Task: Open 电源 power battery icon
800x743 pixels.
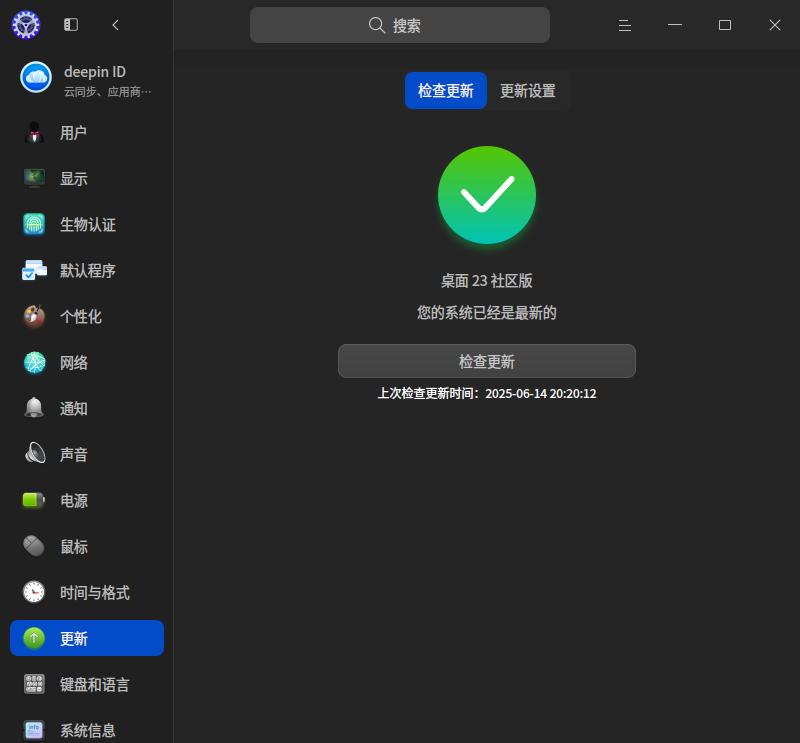Action: (34, 500)
